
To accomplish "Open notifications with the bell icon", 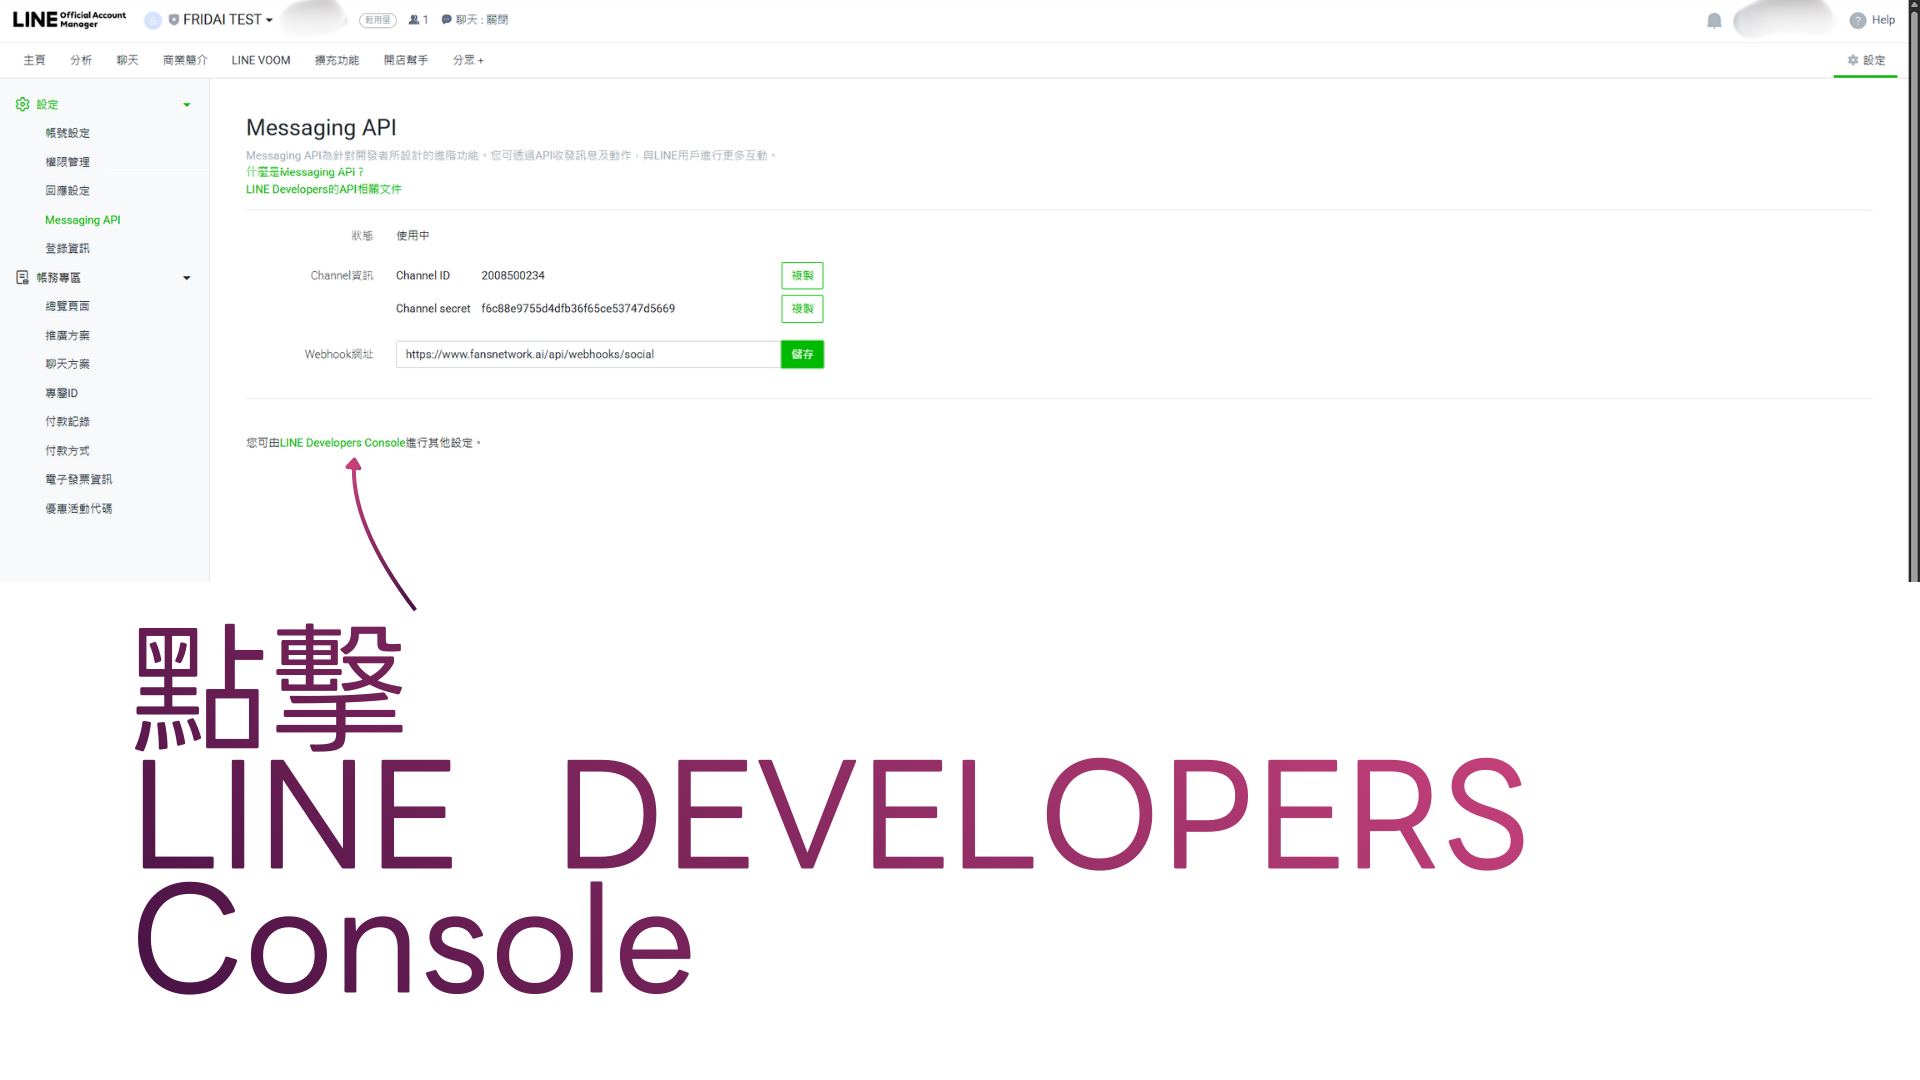I will [1714, 20].
